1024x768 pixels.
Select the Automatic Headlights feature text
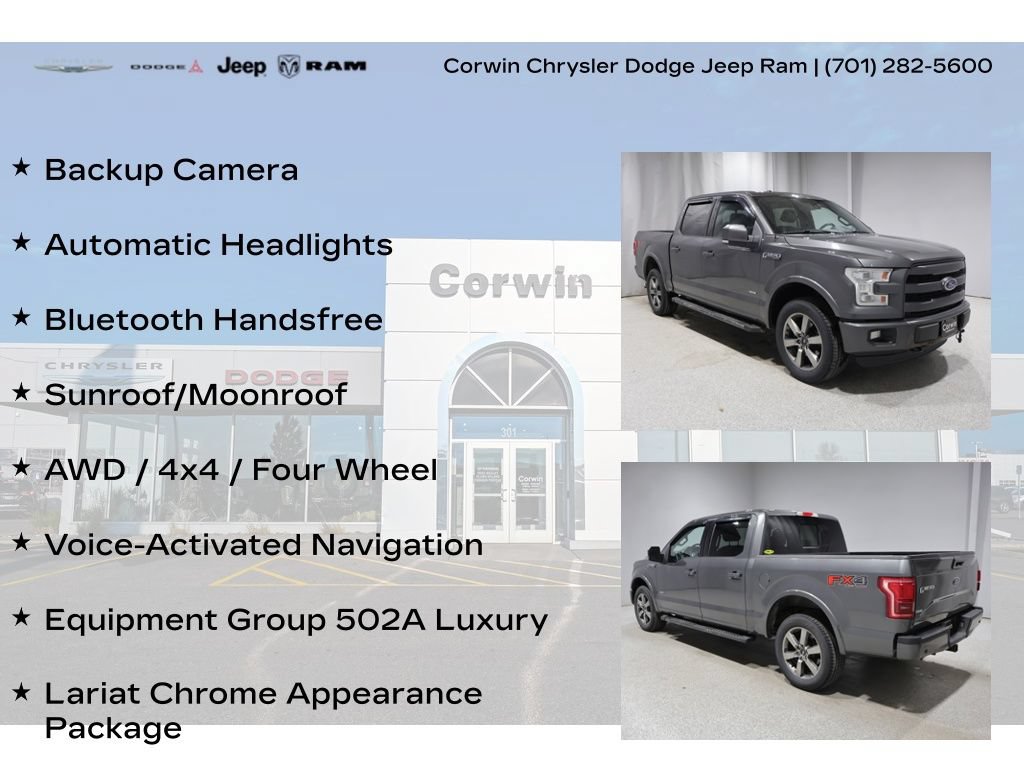(x=219, y=245)
